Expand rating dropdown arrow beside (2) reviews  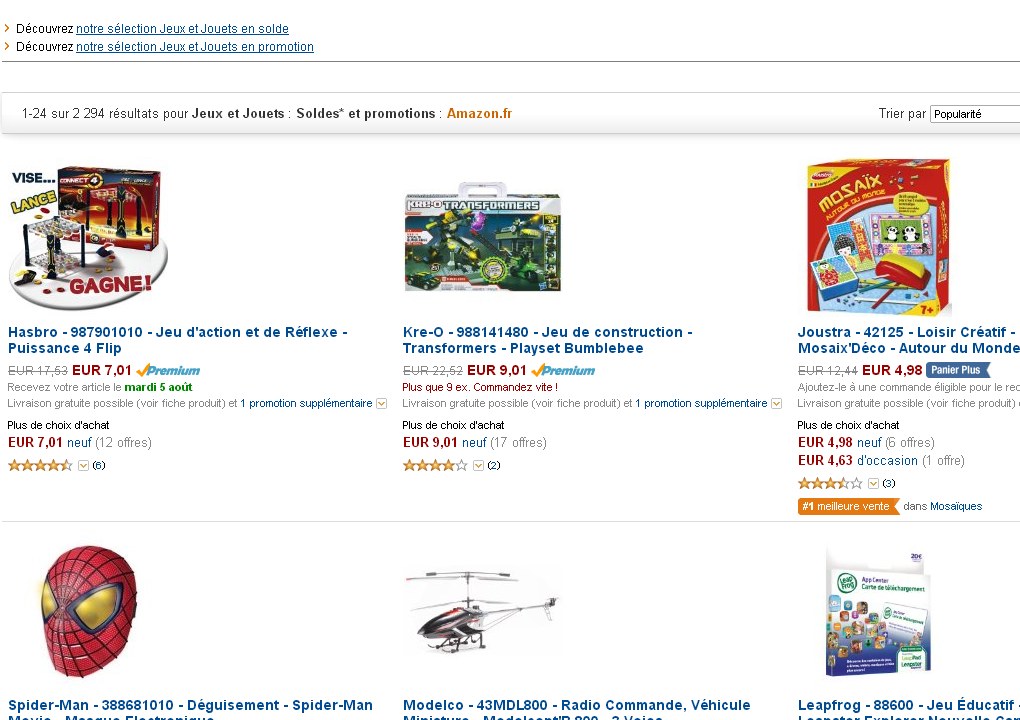click(x=478, y=466)
